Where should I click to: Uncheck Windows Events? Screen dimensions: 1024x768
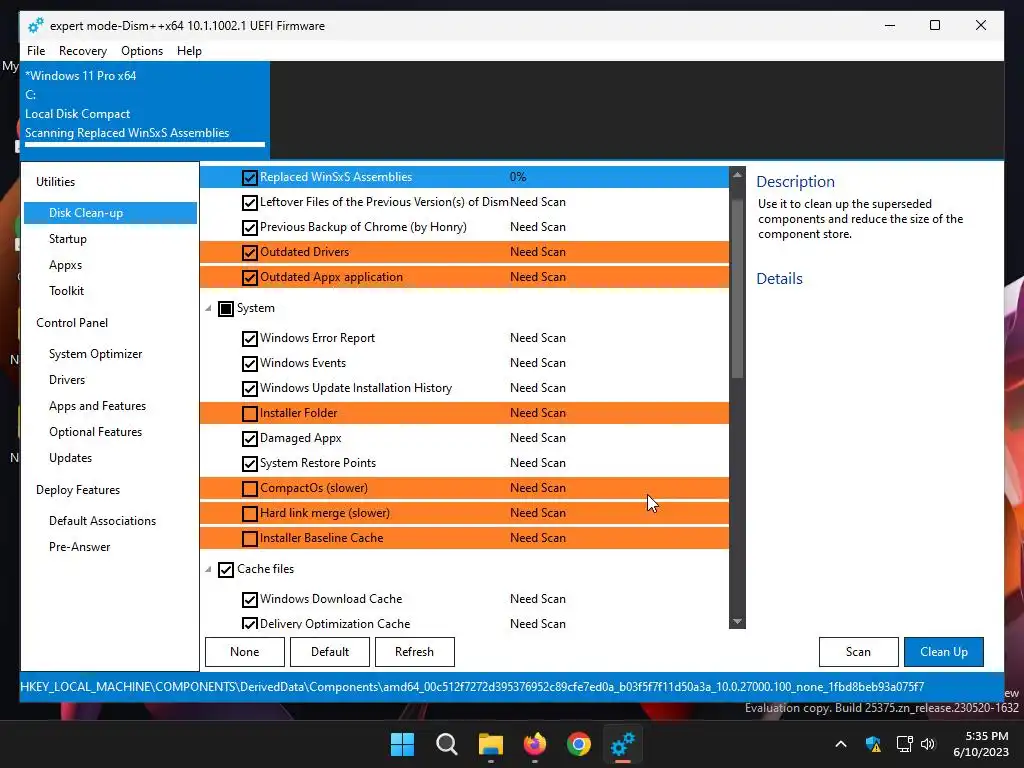(249, 363)
